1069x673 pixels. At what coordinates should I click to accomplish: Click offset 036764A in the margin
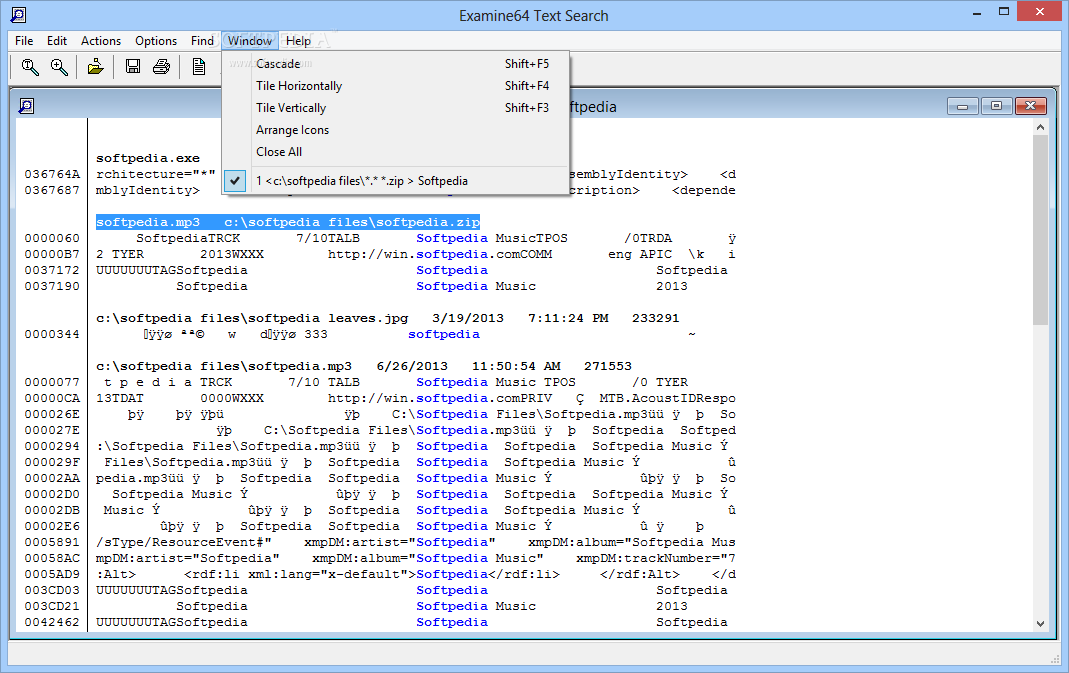pos(52,175)
